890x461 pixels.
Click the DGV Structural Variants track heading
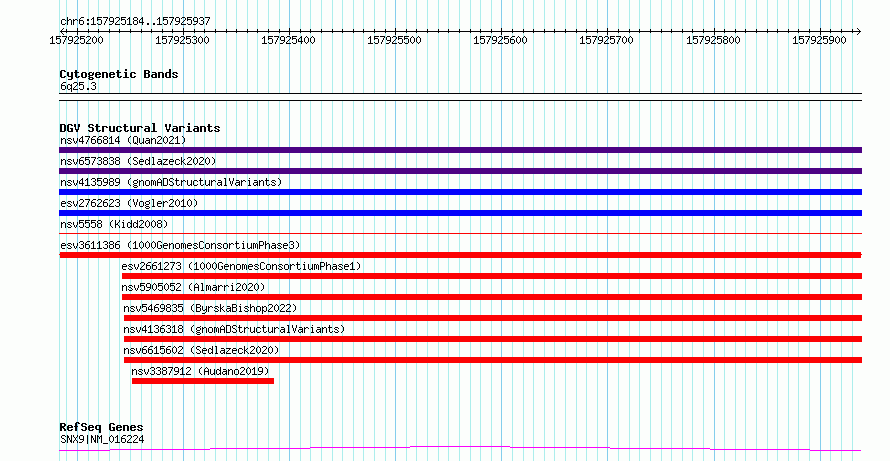tap(140, 128)
